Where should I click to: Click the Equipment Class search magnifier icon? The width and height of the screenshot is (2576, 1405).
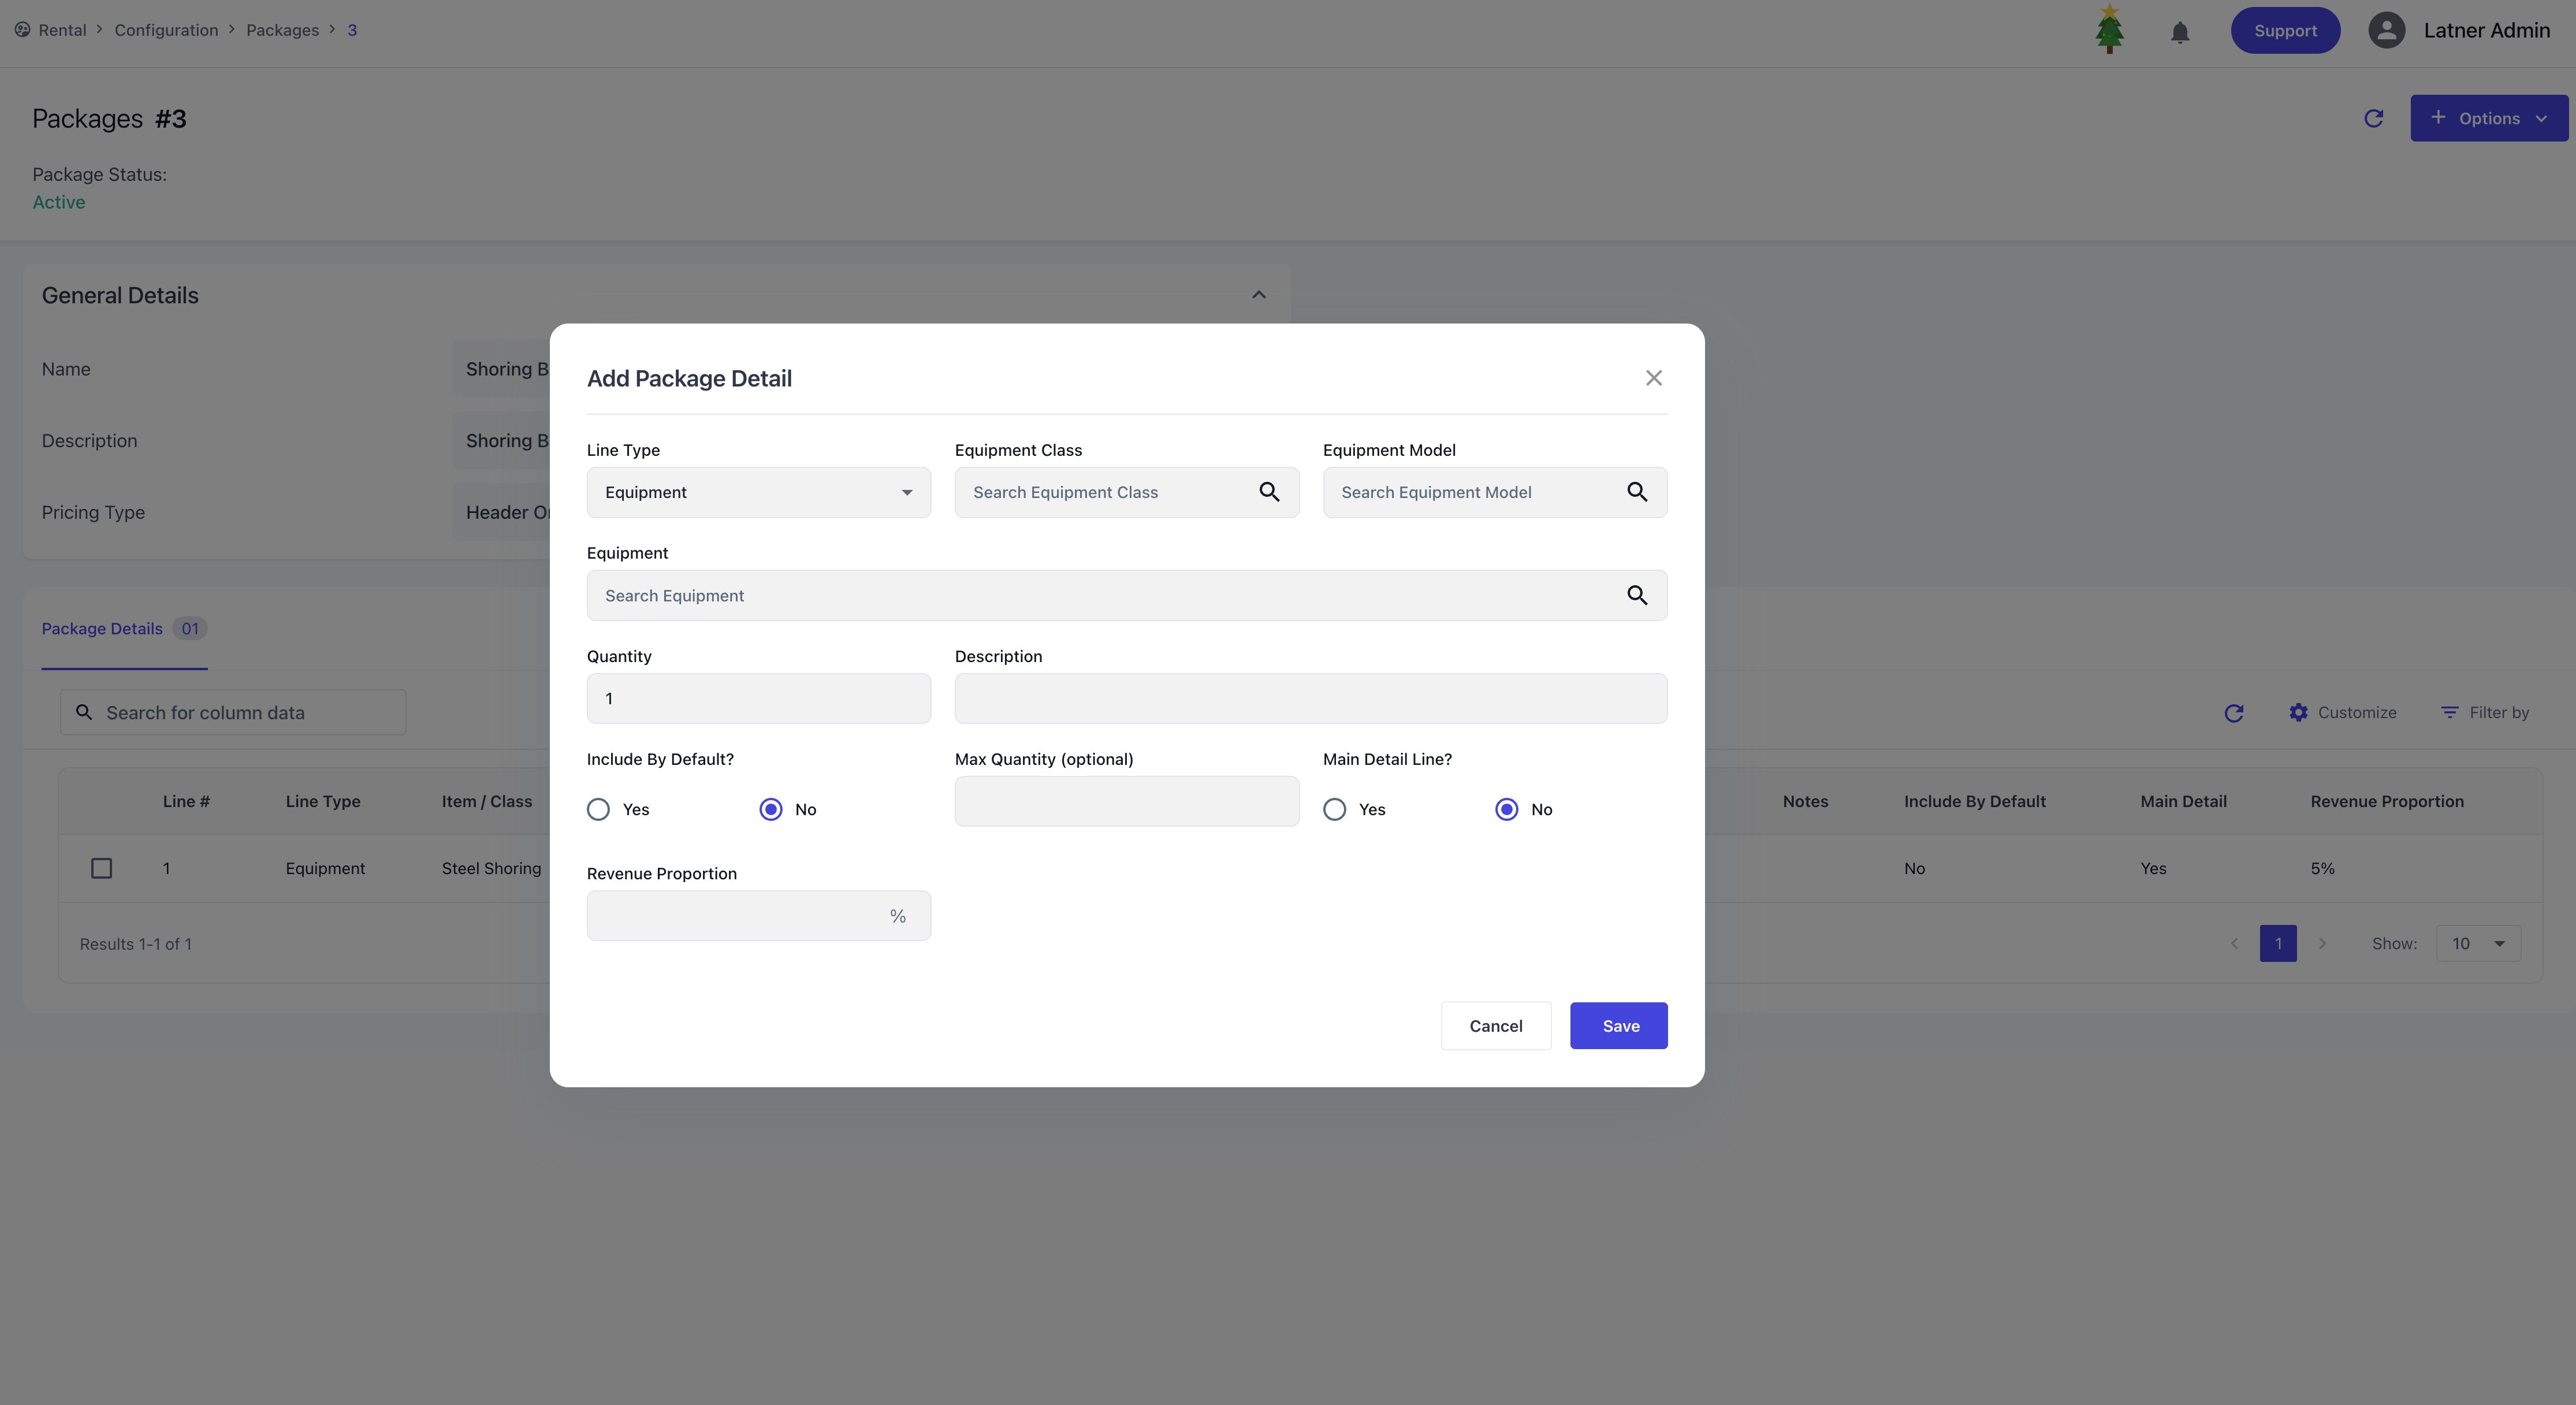pos(1269,492)
